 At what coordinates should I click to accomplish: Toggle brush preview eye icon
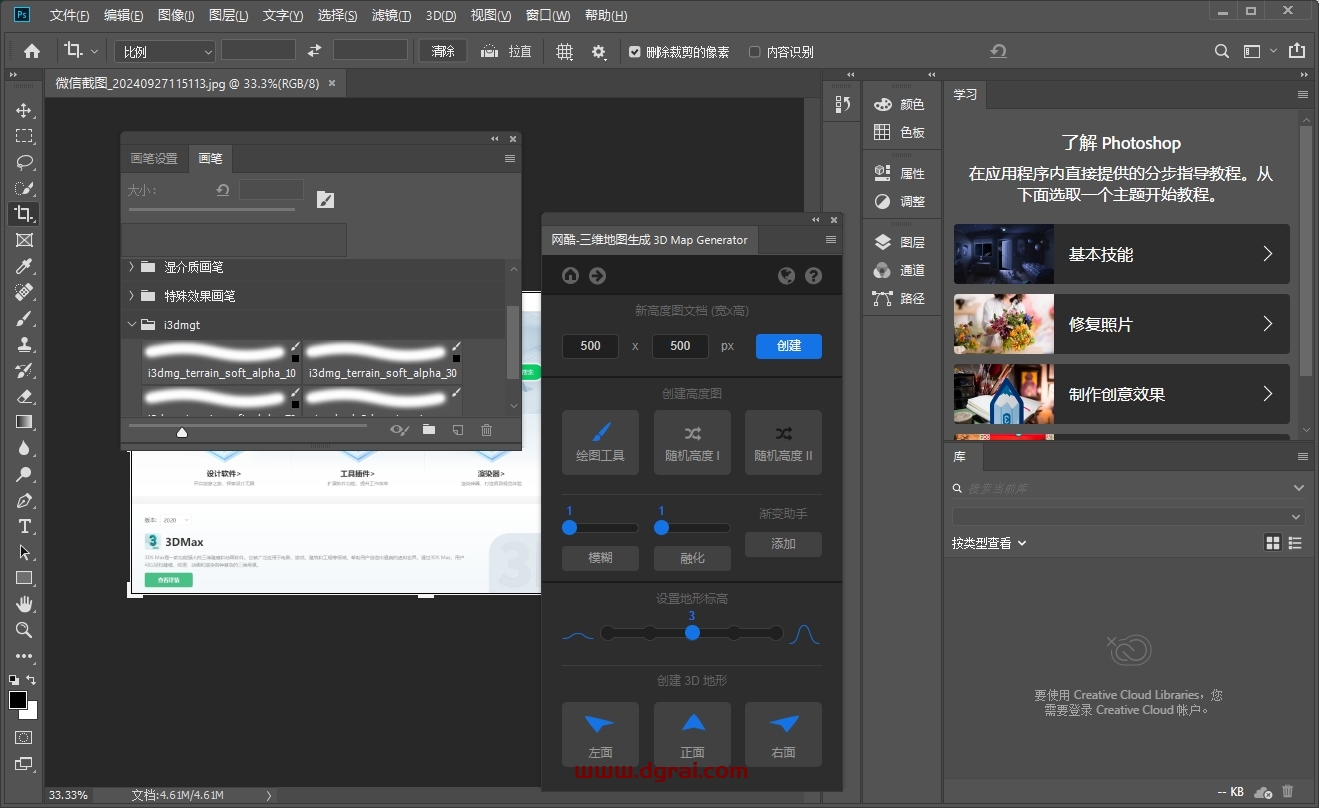(x=399, y=430)
